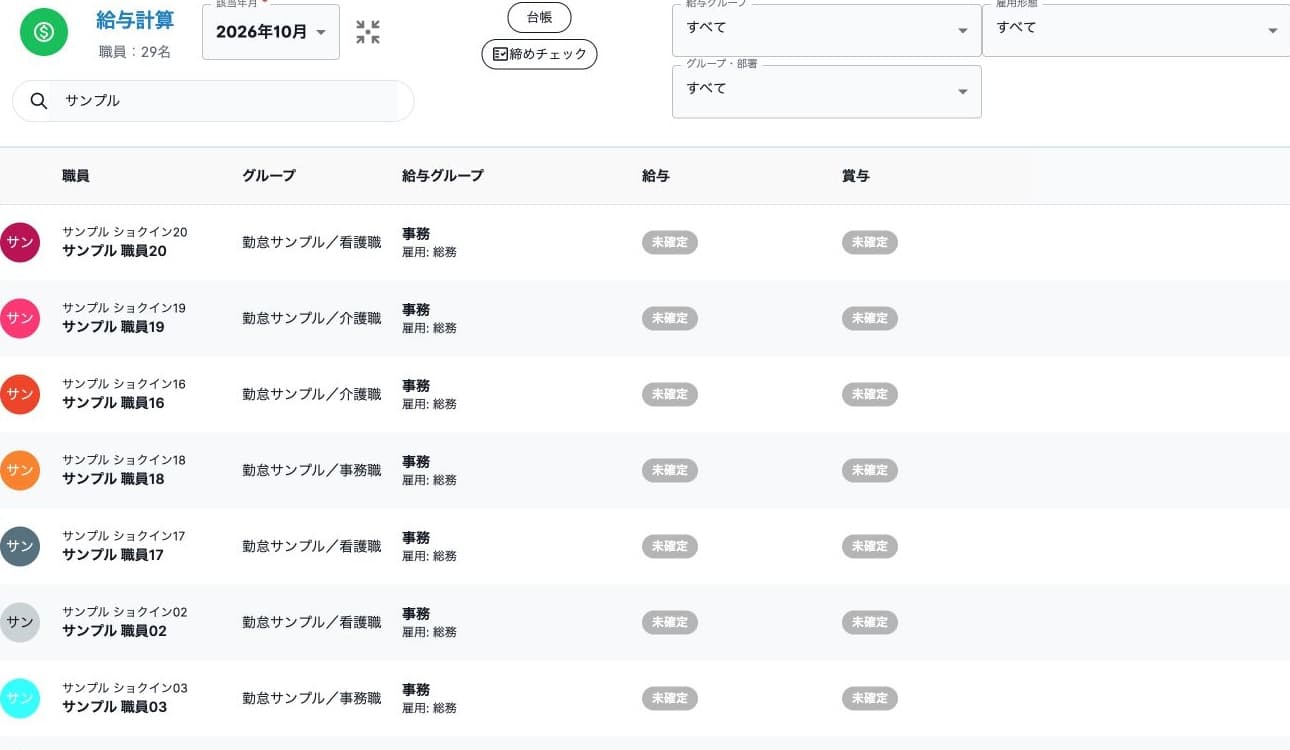The height and width of the screenshot is (750, 1290).
Task: Click the search magnifier icon
Action: (39, 100)
